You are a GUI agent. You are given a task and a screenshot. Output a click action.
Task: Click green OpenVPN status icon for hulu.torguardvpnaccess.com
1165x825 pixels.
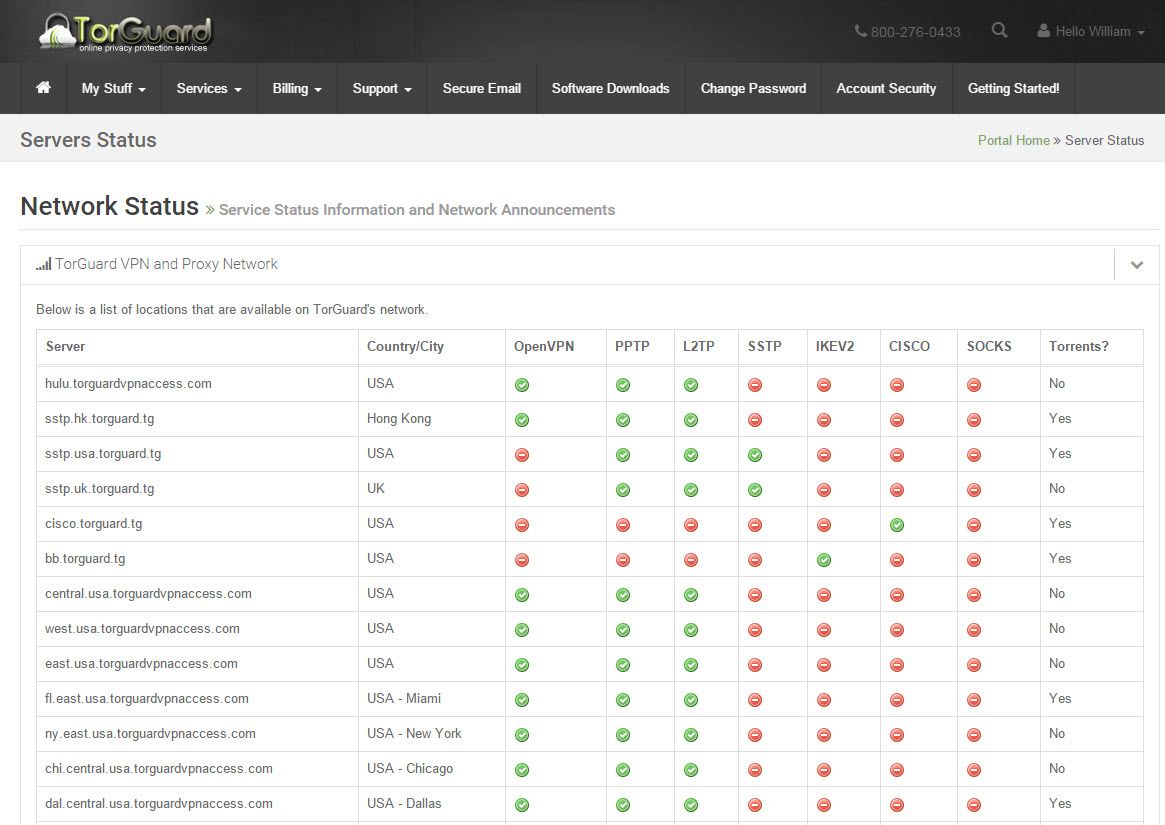(522, 385)
